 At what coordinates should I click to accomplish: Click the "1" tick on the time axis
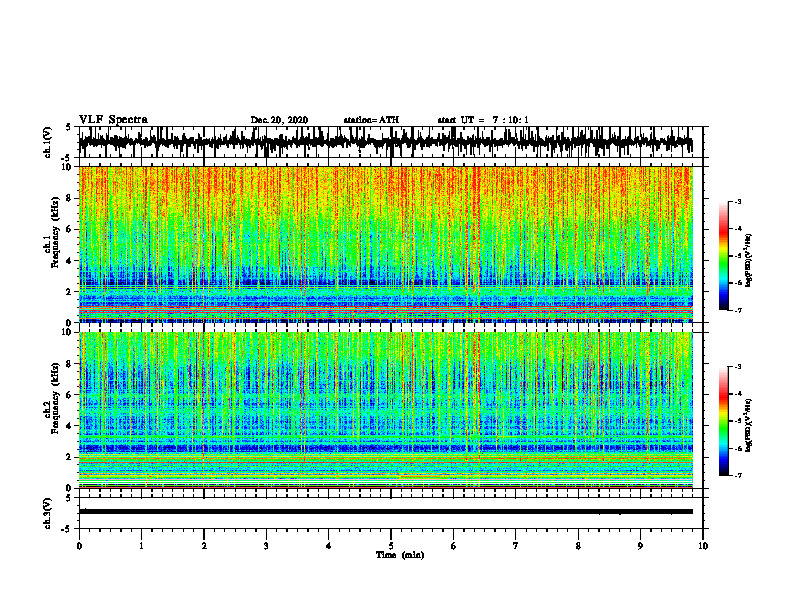(141, 546)
